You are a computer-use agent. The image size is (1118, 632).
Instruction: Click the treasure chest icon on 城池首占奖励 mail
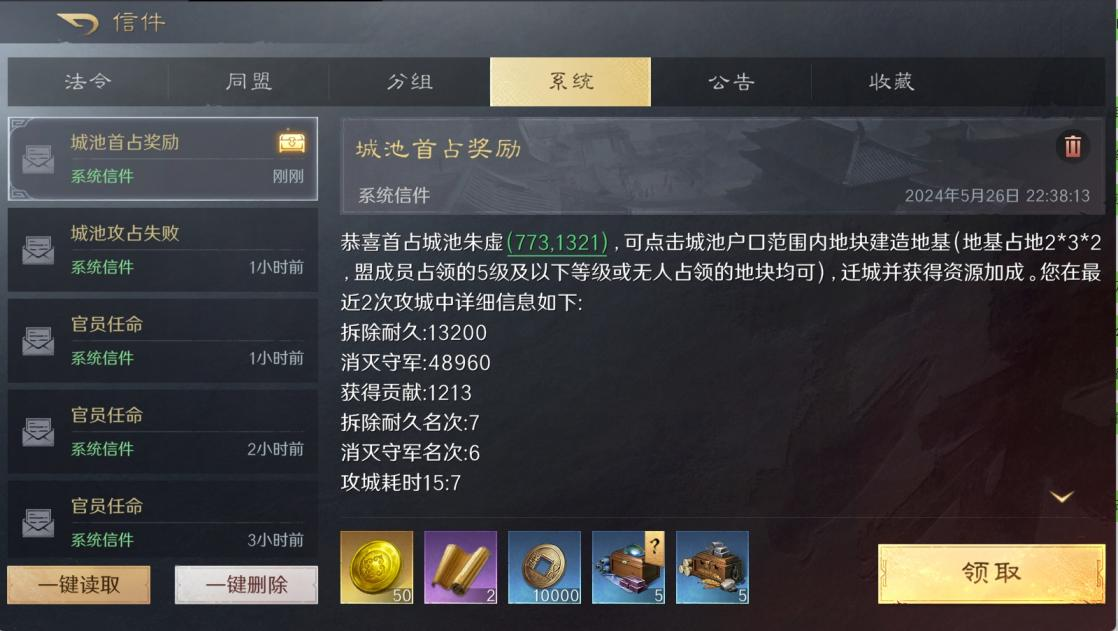(x=292, y=142)
